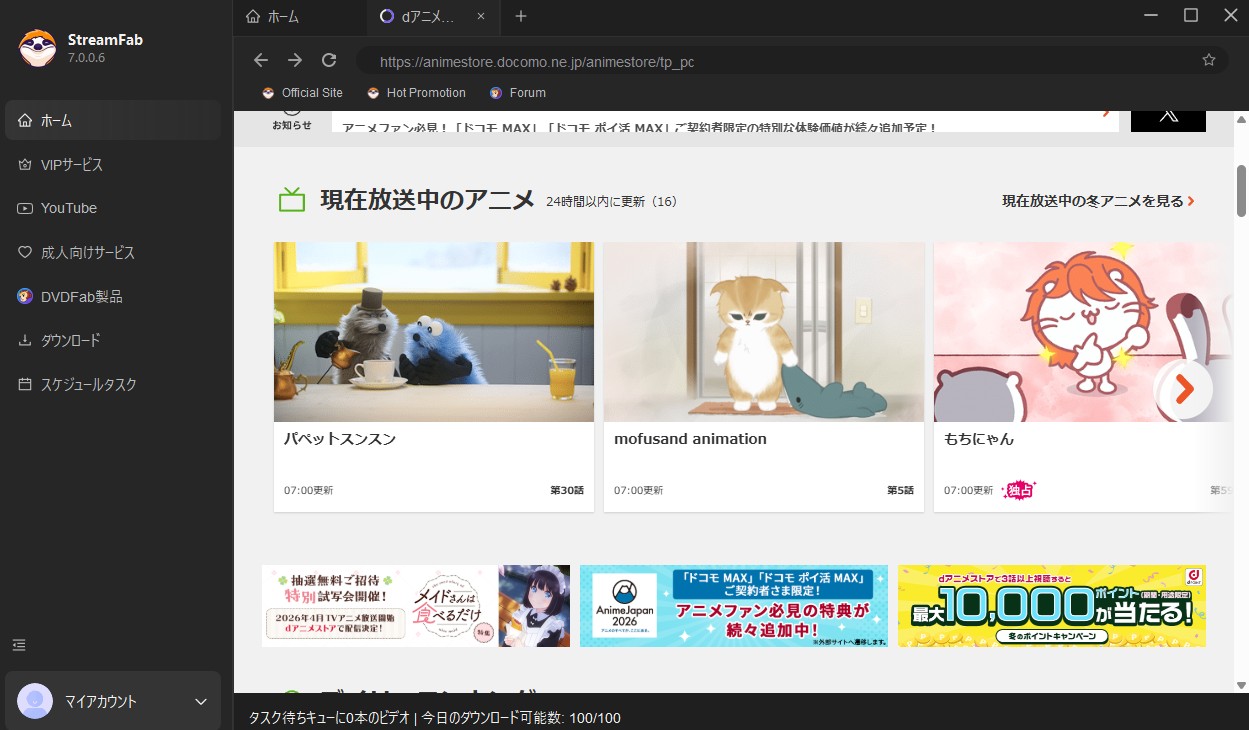Open the mofusand animation thumbnail

[763, 332]
